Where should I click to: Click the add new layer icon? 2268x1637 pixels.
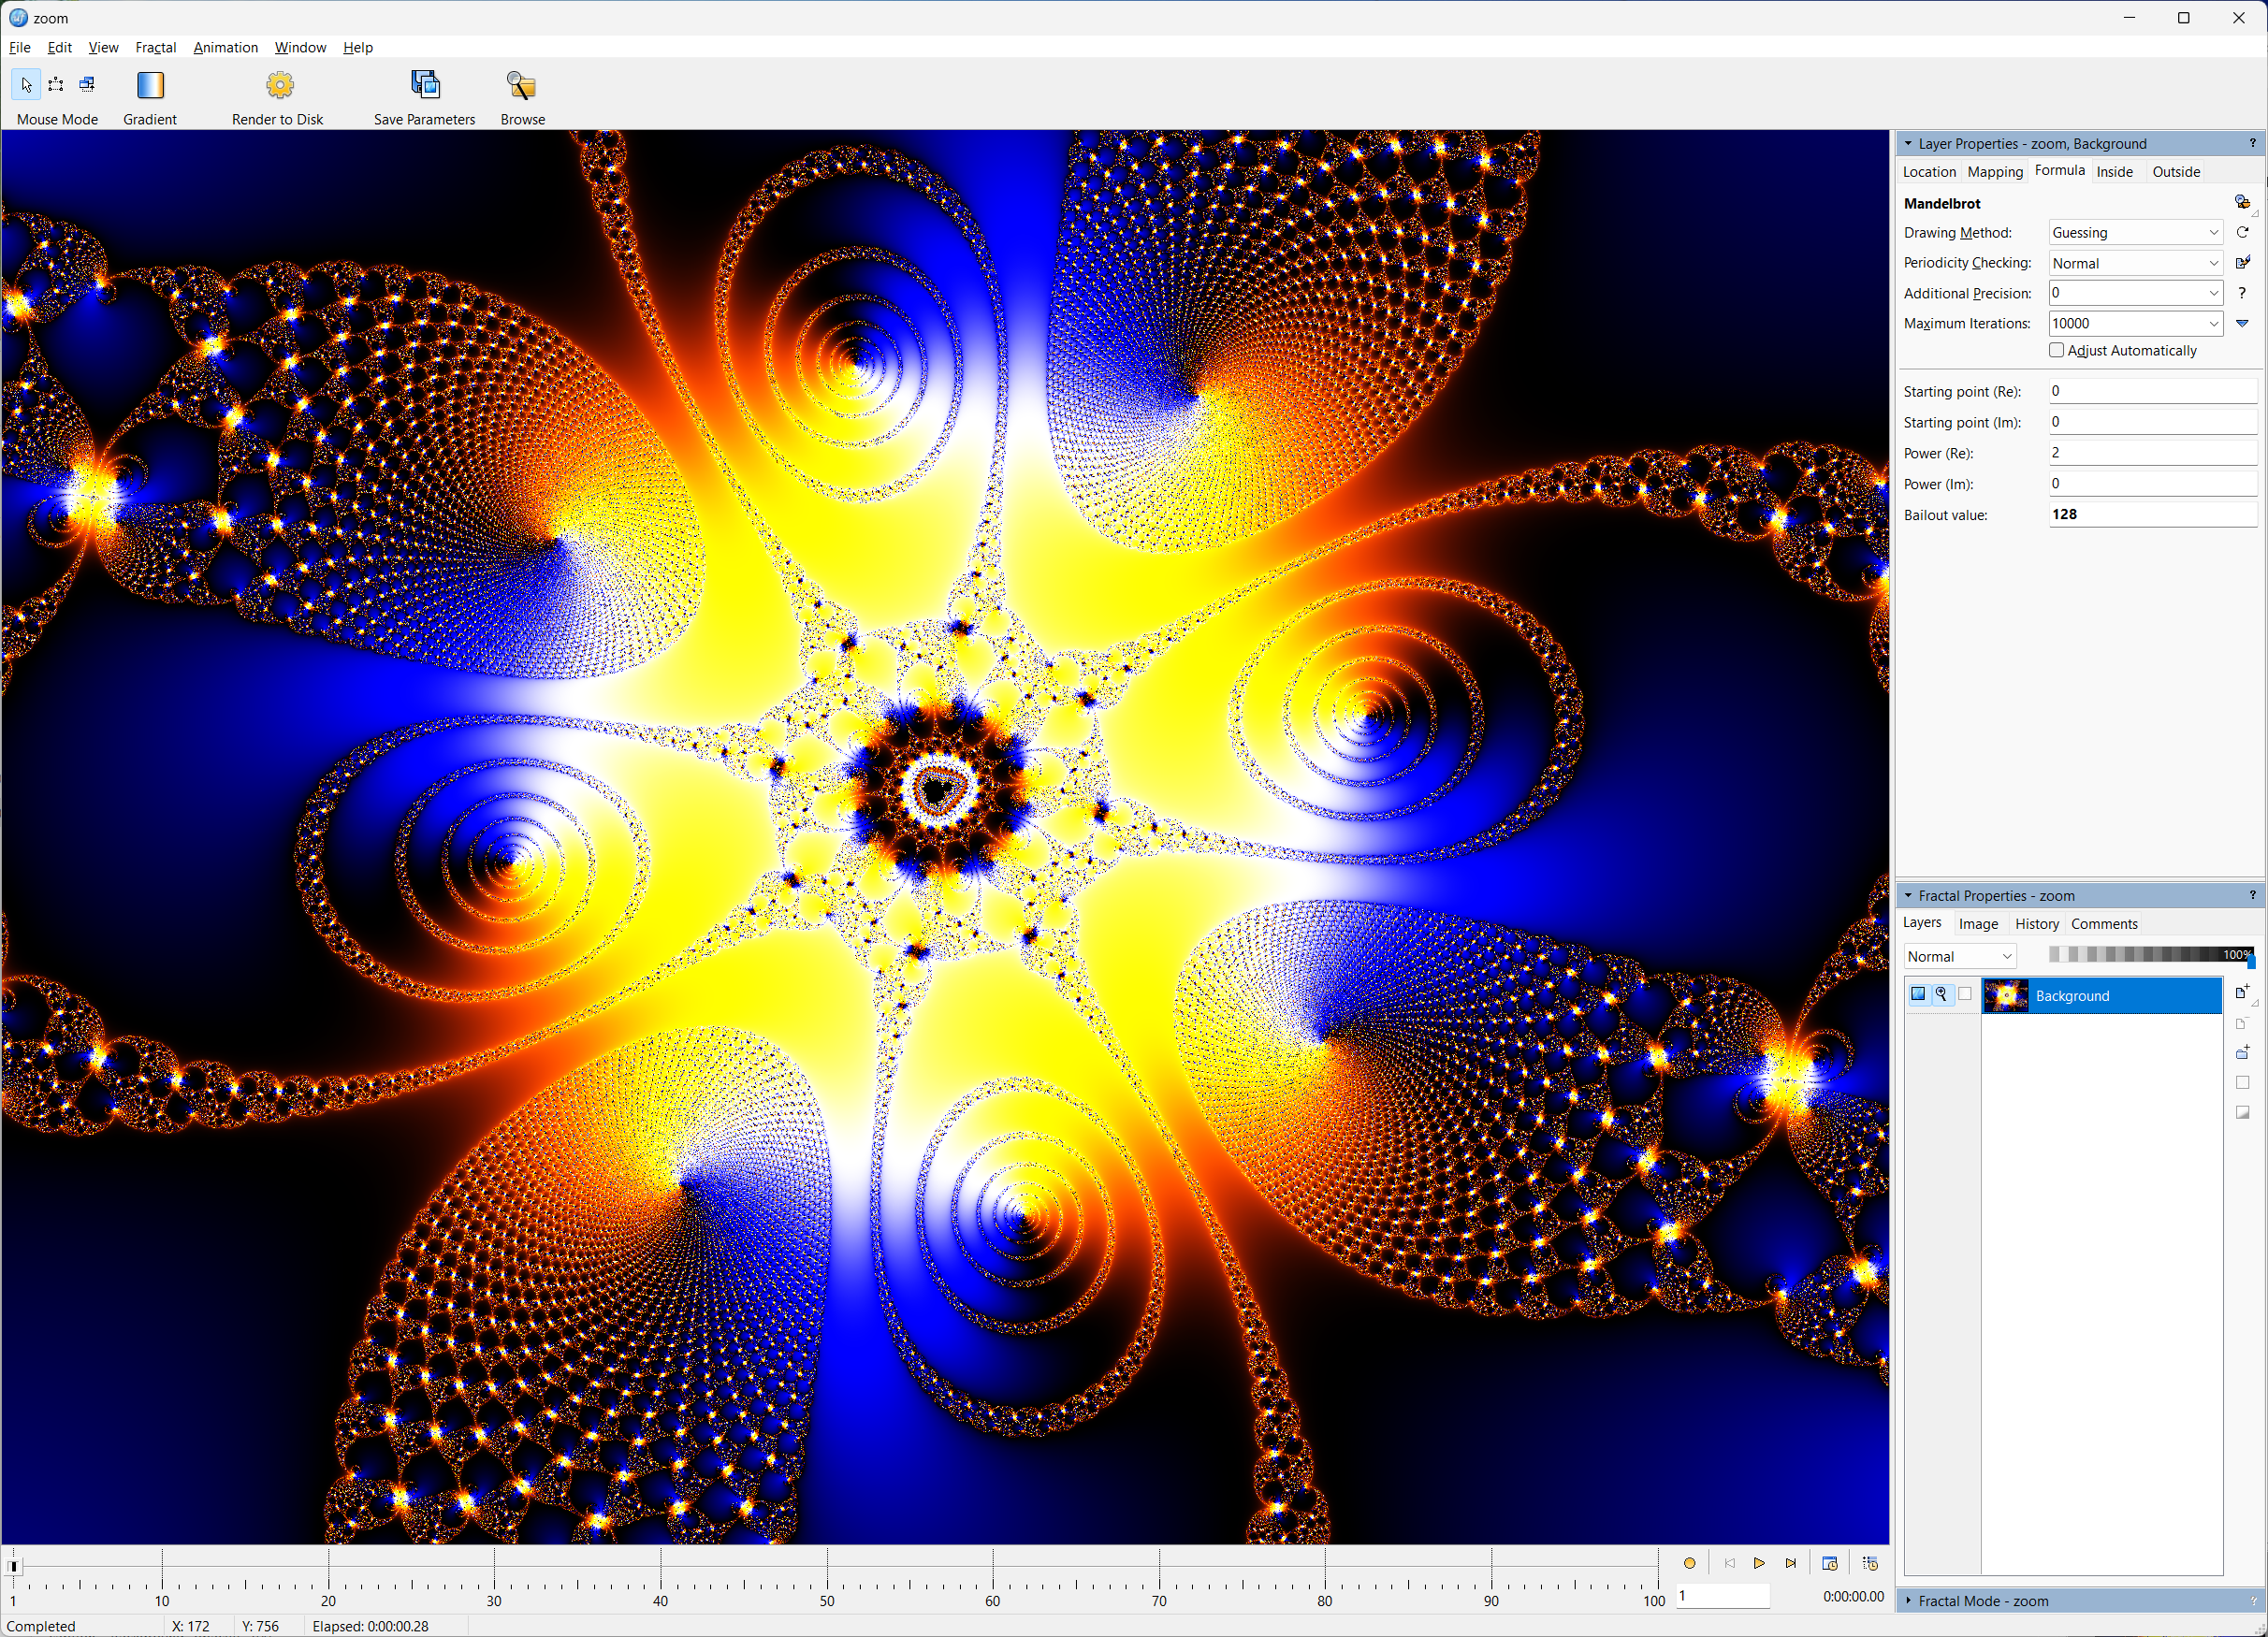click(2241, 993)
